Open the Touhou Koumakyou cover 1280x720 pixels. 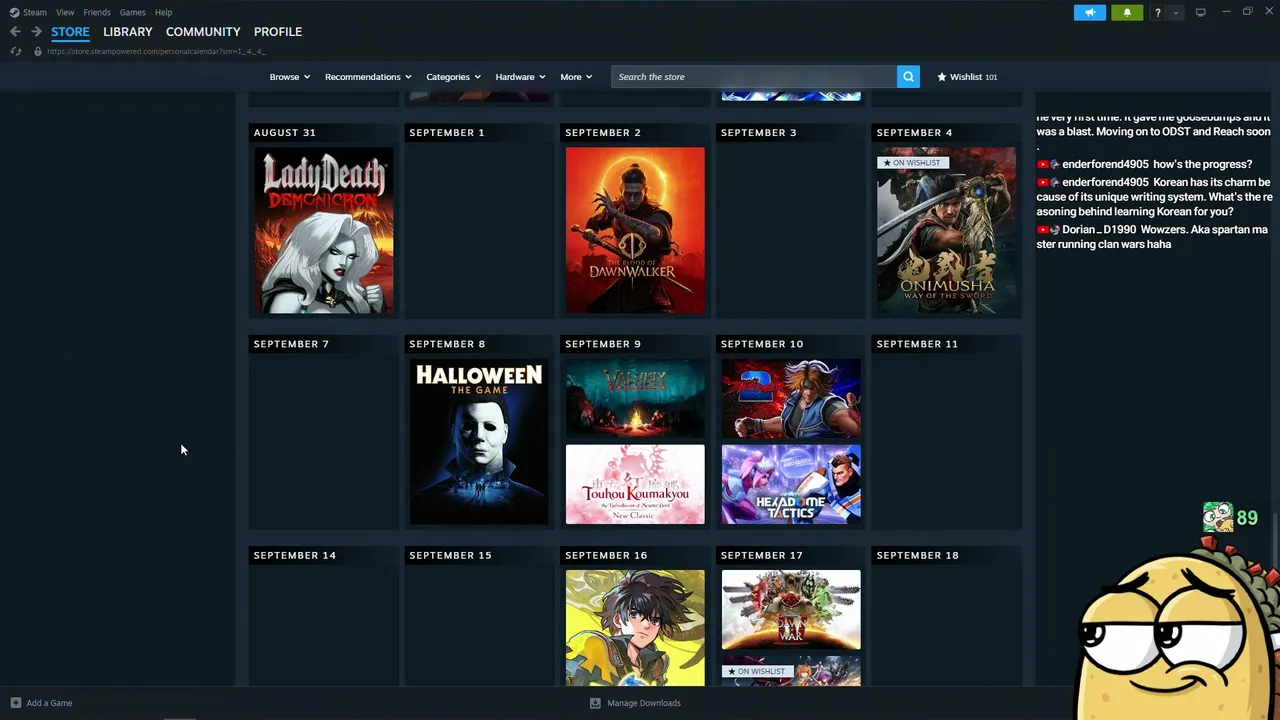(x=635, y=484)
